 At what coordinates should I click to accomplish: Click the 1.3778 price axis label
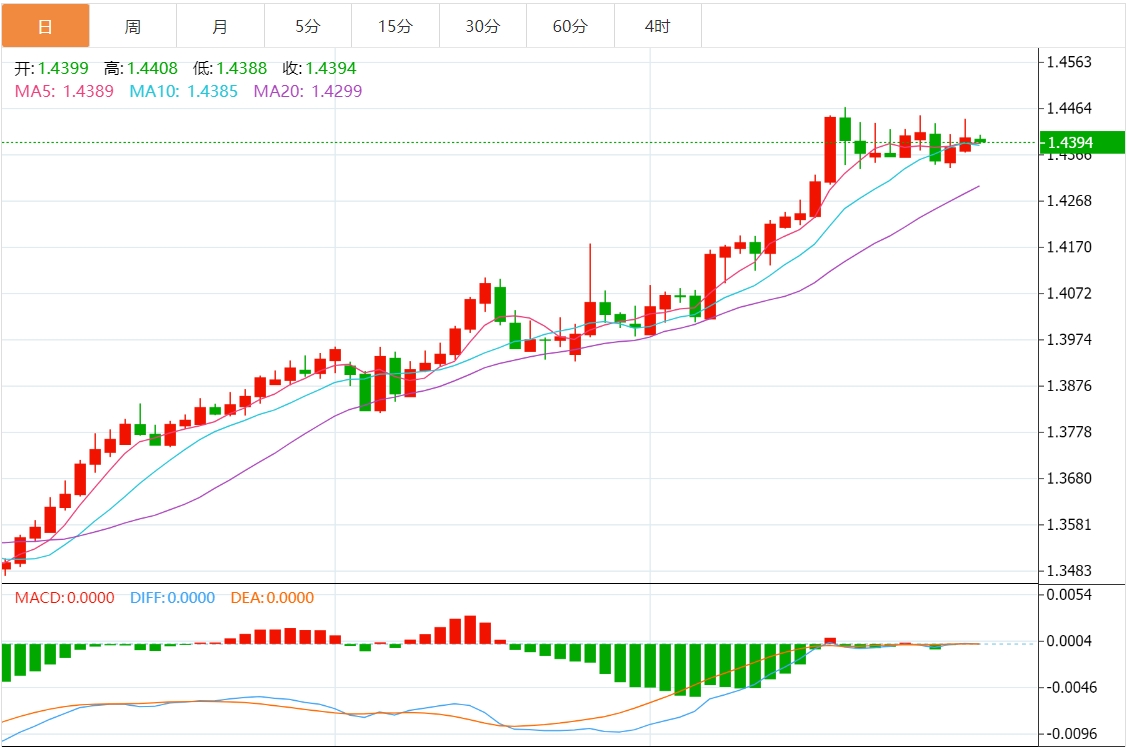click(1069, 432)
